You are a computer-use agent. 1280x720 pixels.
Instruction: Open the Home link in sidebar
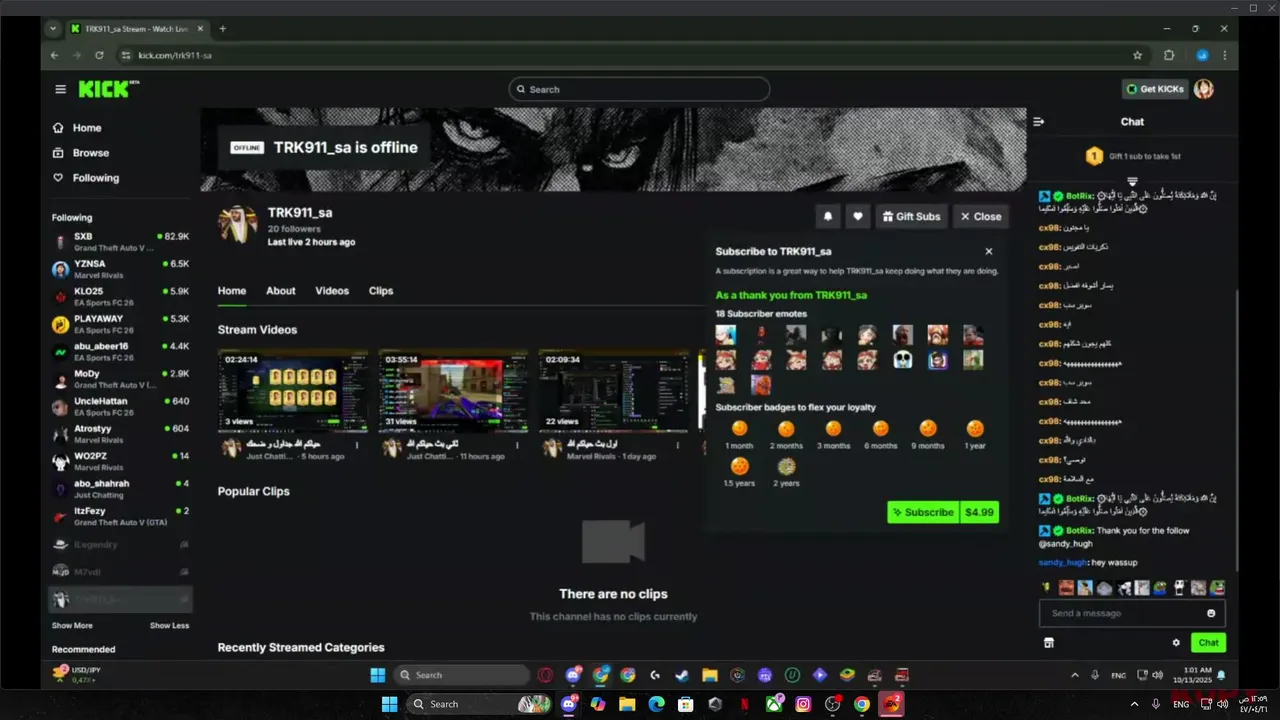78,128
